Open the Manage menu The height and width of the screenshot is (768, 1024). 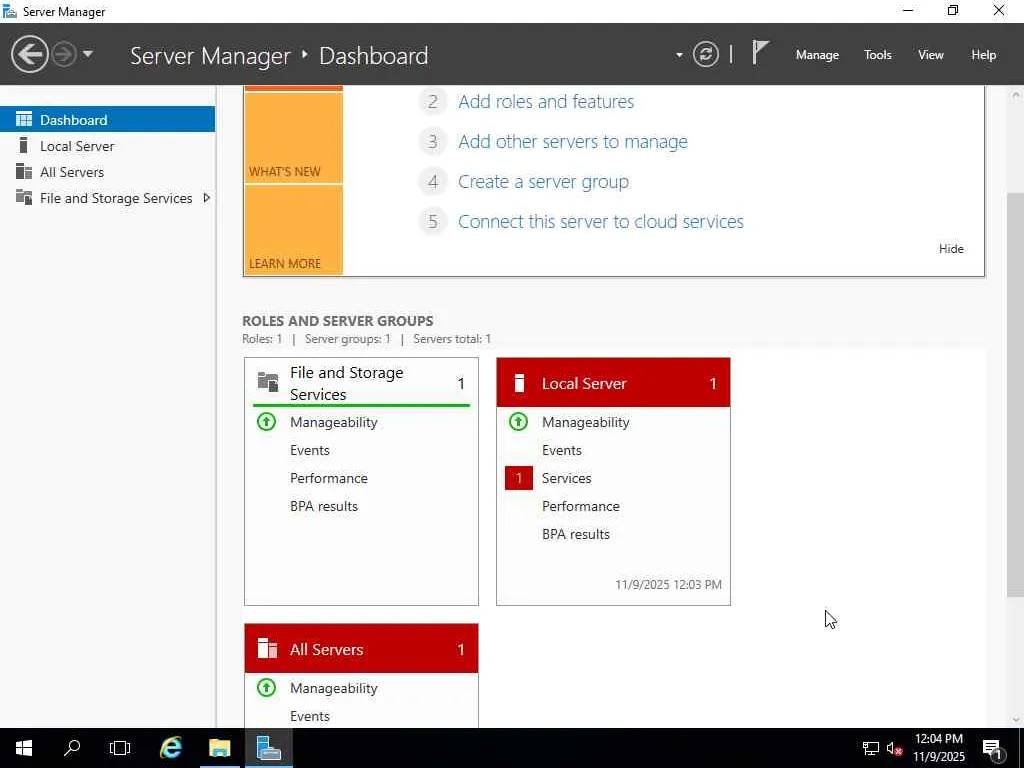coord(817,55)
